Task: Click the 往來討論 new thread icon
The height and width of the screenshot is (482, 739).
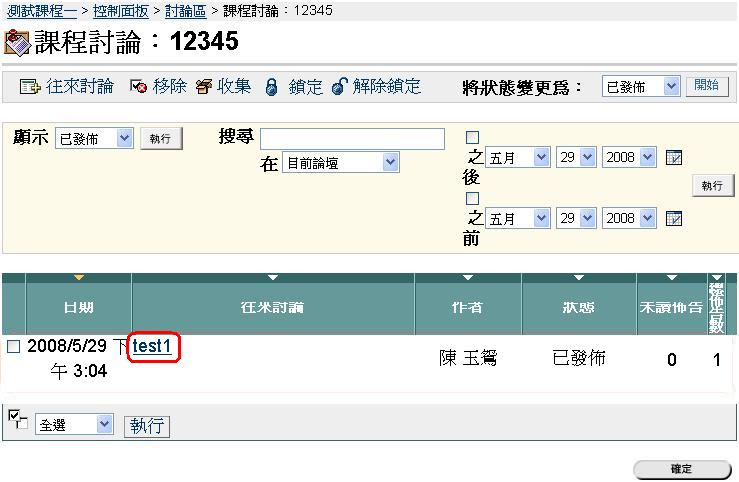Action: point(29,87)
